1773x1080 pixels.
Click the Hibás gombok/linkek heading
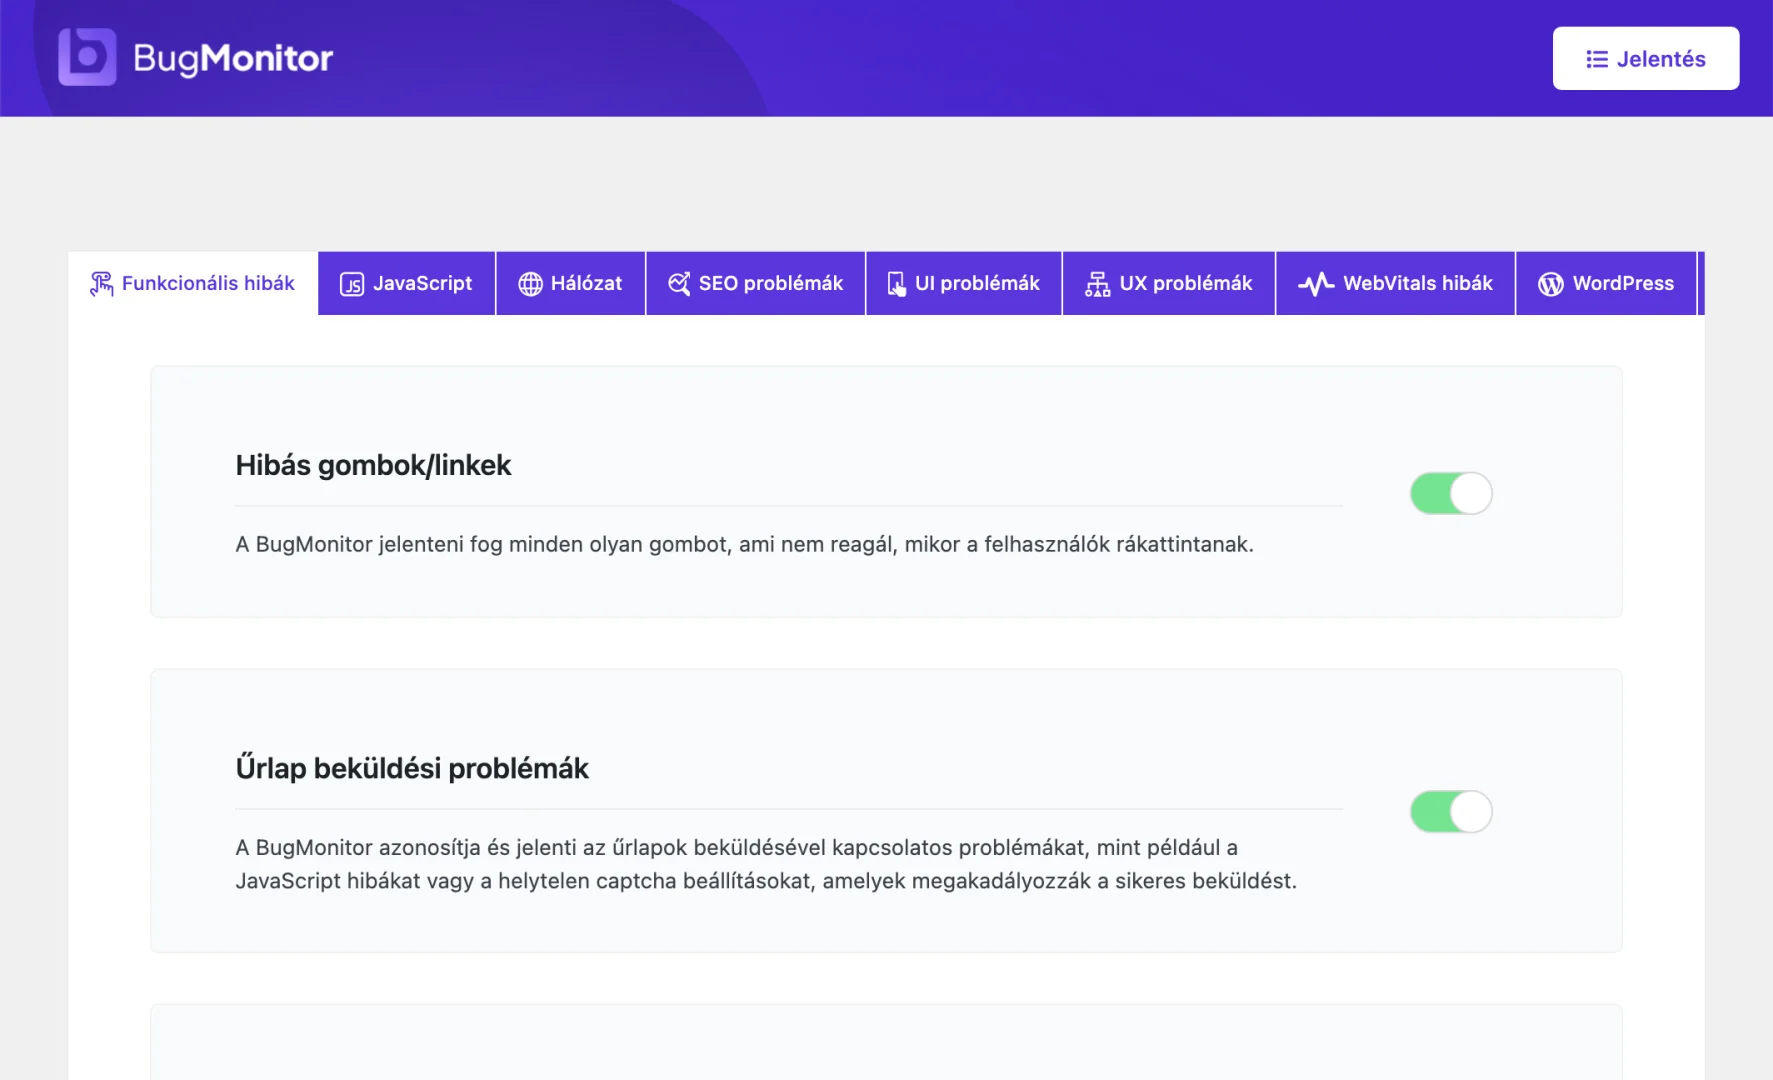coord(373,465)
